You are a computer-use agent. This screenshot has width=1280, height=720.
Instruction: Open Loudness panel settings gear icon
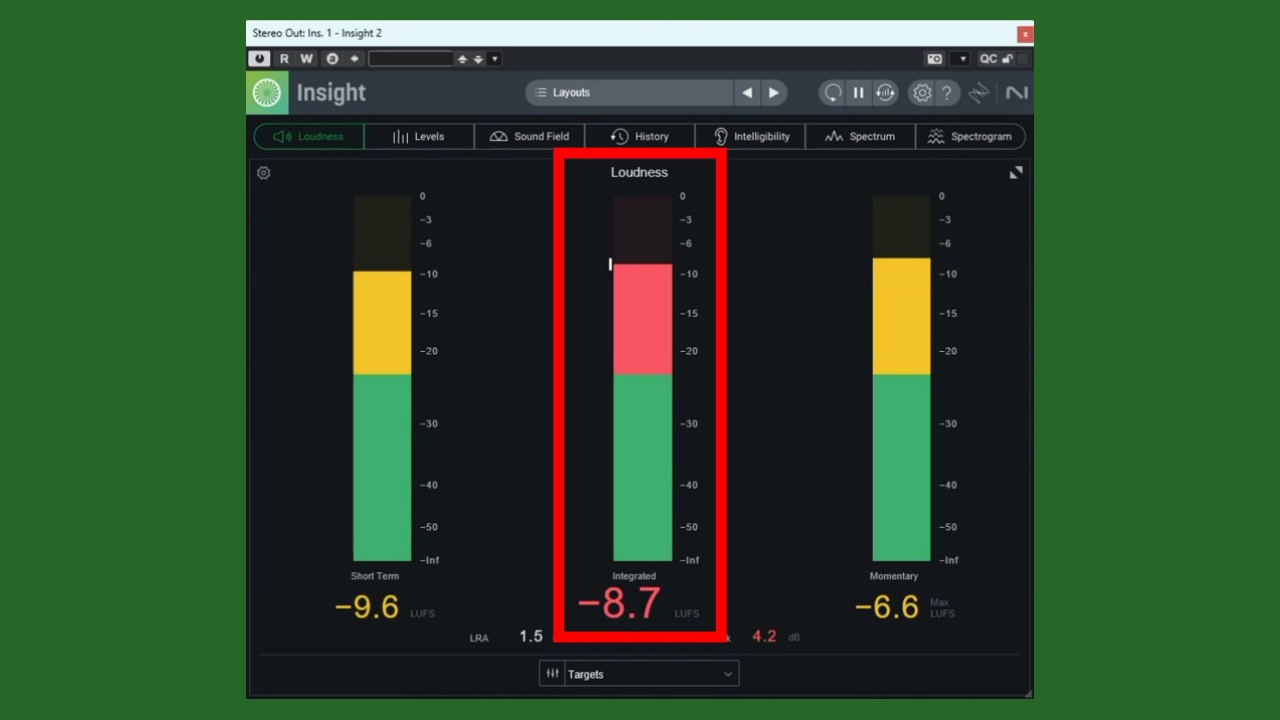click(x=264, y=173)
